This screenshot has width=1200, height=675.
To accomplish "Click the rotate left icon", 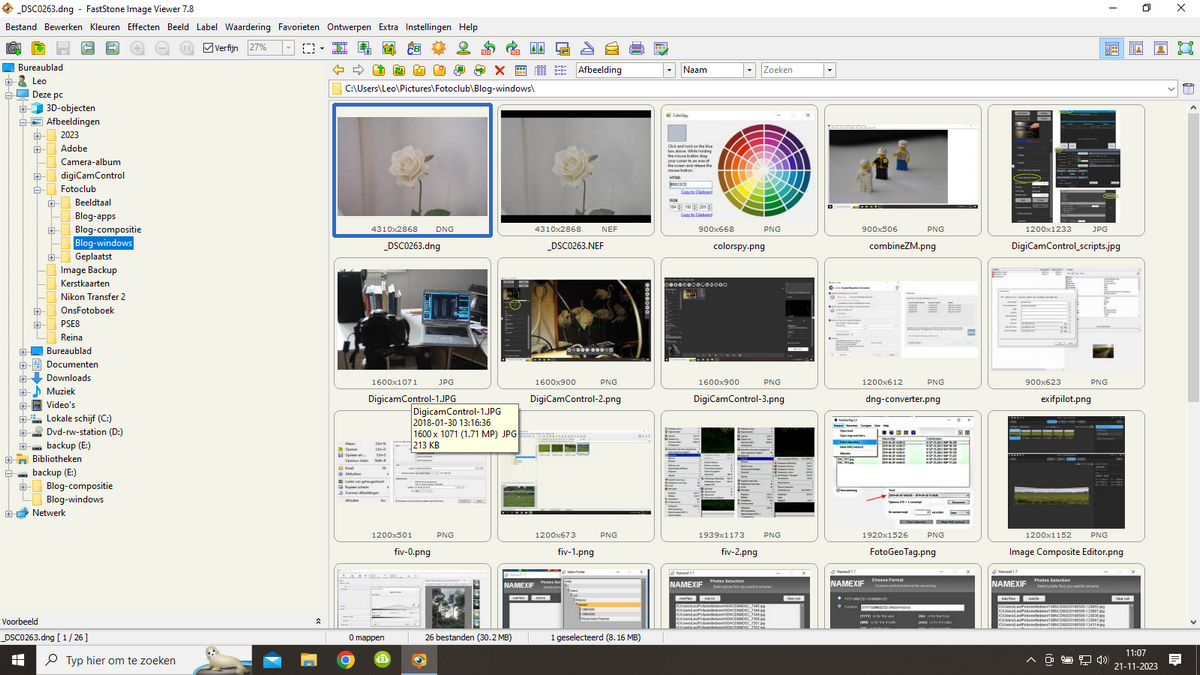I will click(x=488, y=48).
